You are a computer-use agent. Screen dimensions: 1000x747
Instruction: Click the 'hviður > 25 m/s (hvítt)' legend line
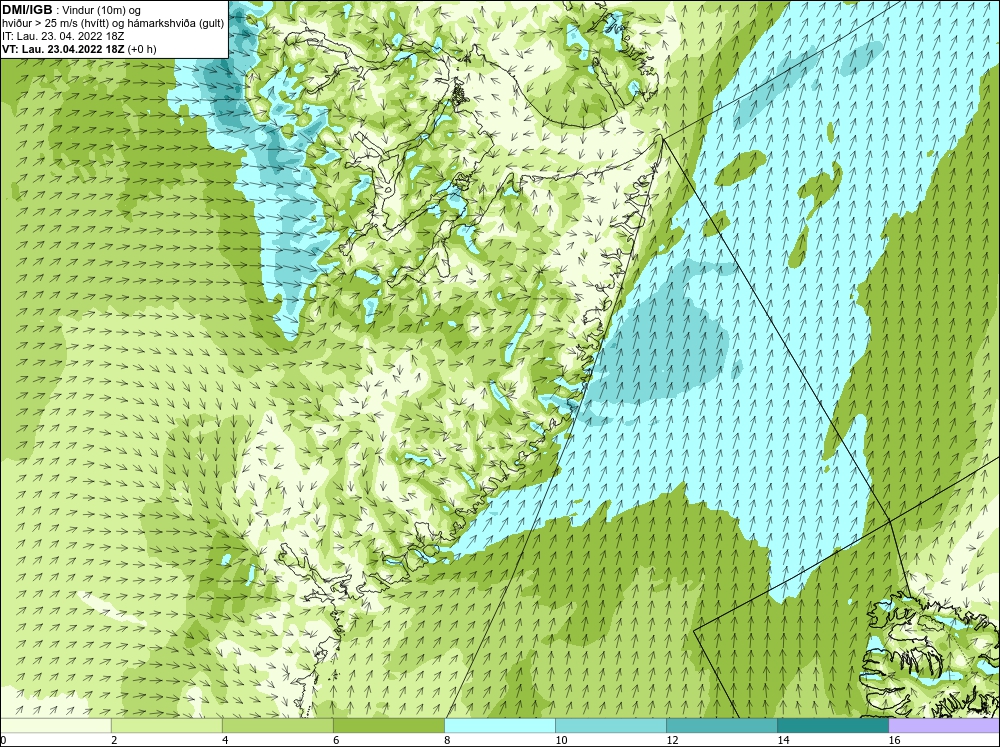(x=112, y=23)
